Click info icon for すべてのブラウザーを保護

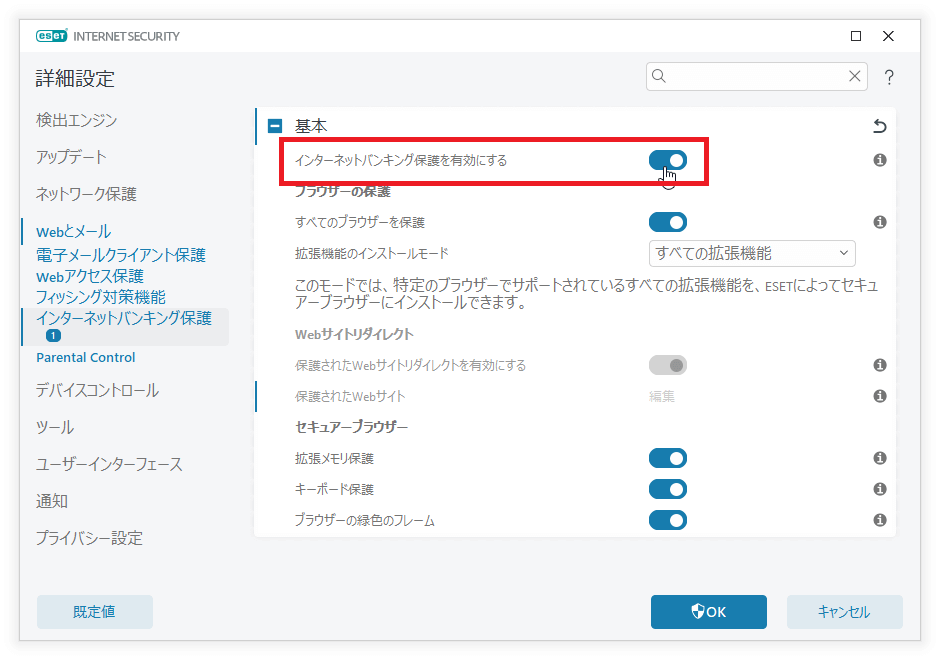(880, 222)
